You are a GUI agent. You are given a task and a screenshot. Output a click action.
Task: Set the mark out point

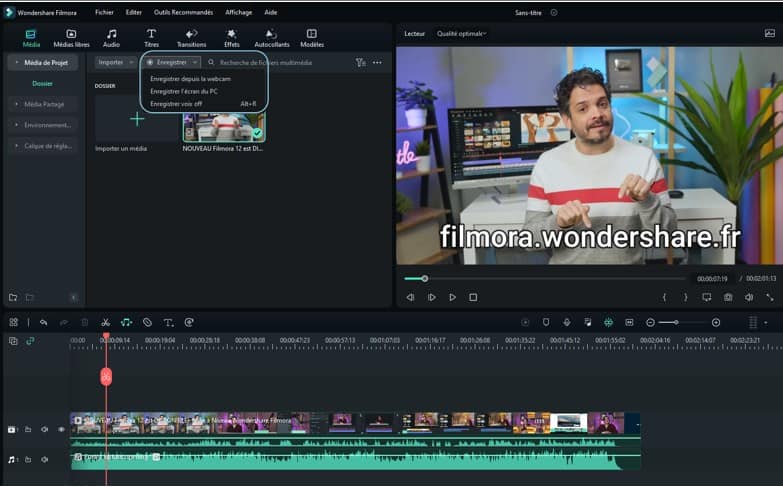(686, 297)
